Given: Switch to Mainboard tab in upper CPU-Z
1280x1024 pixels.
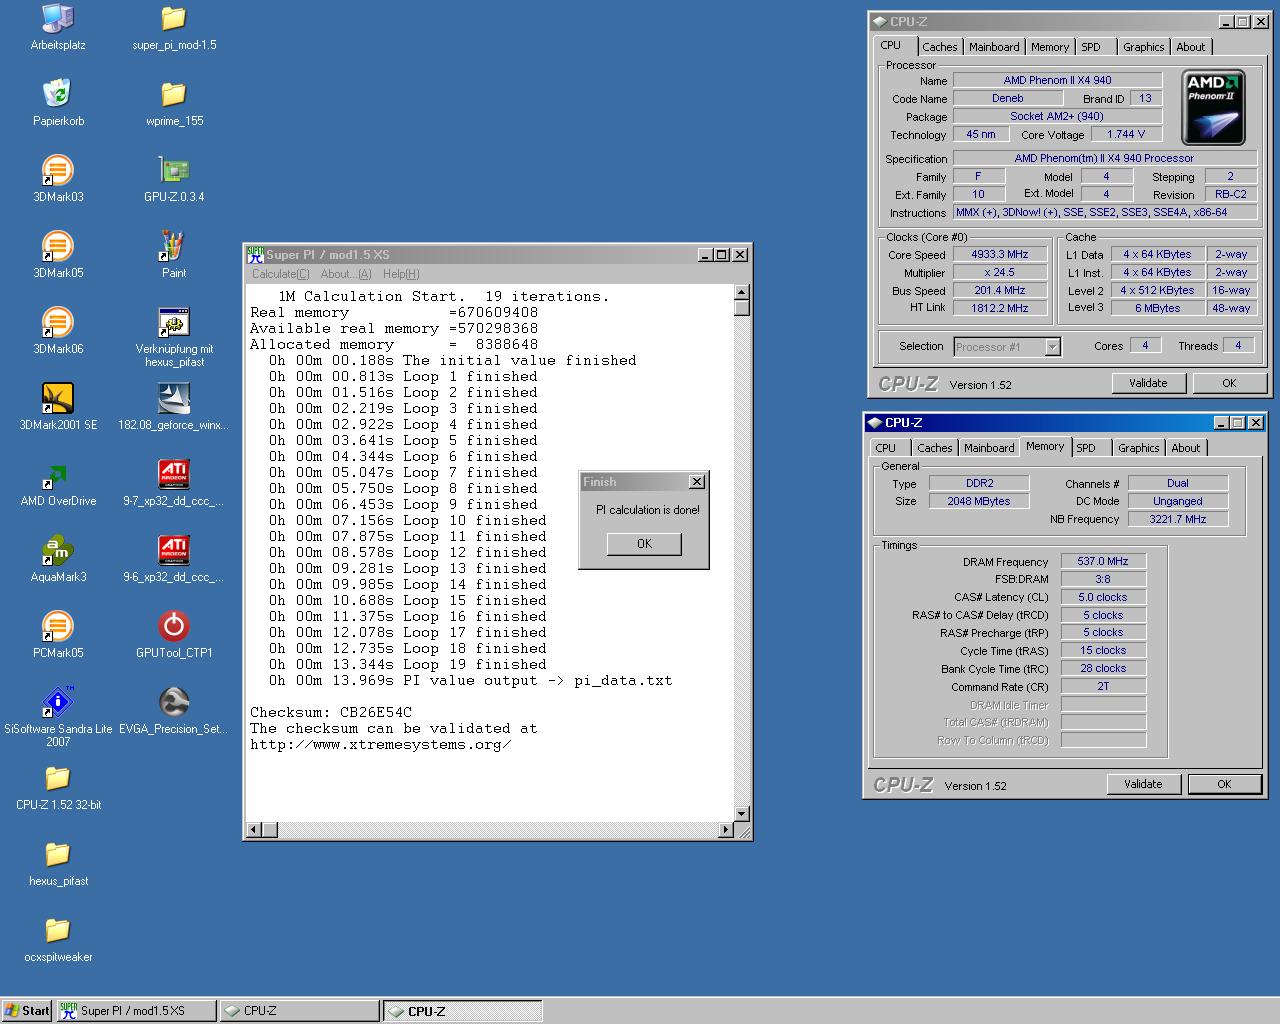Looking at the screenshot, I should (x=994, y=47).
